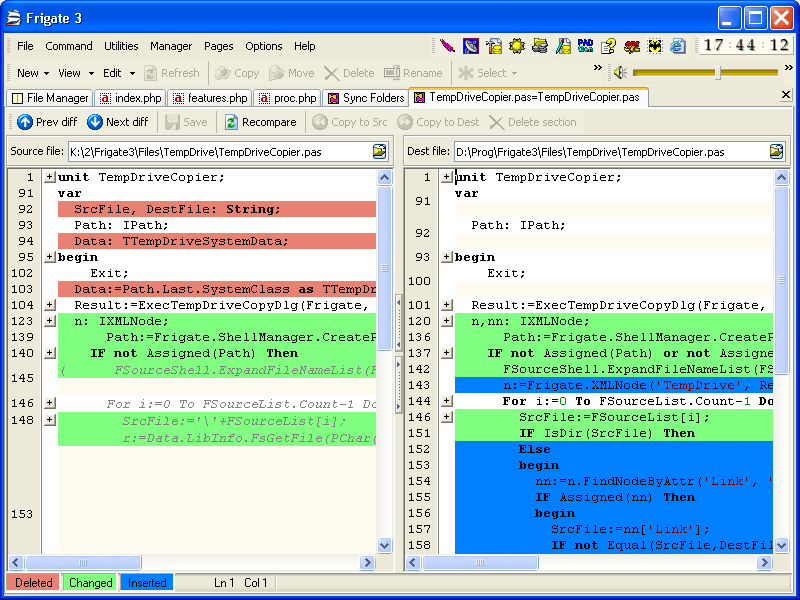800x600 pixels.
Task: Switch to the File Manager tab
Action: (50, 98)
